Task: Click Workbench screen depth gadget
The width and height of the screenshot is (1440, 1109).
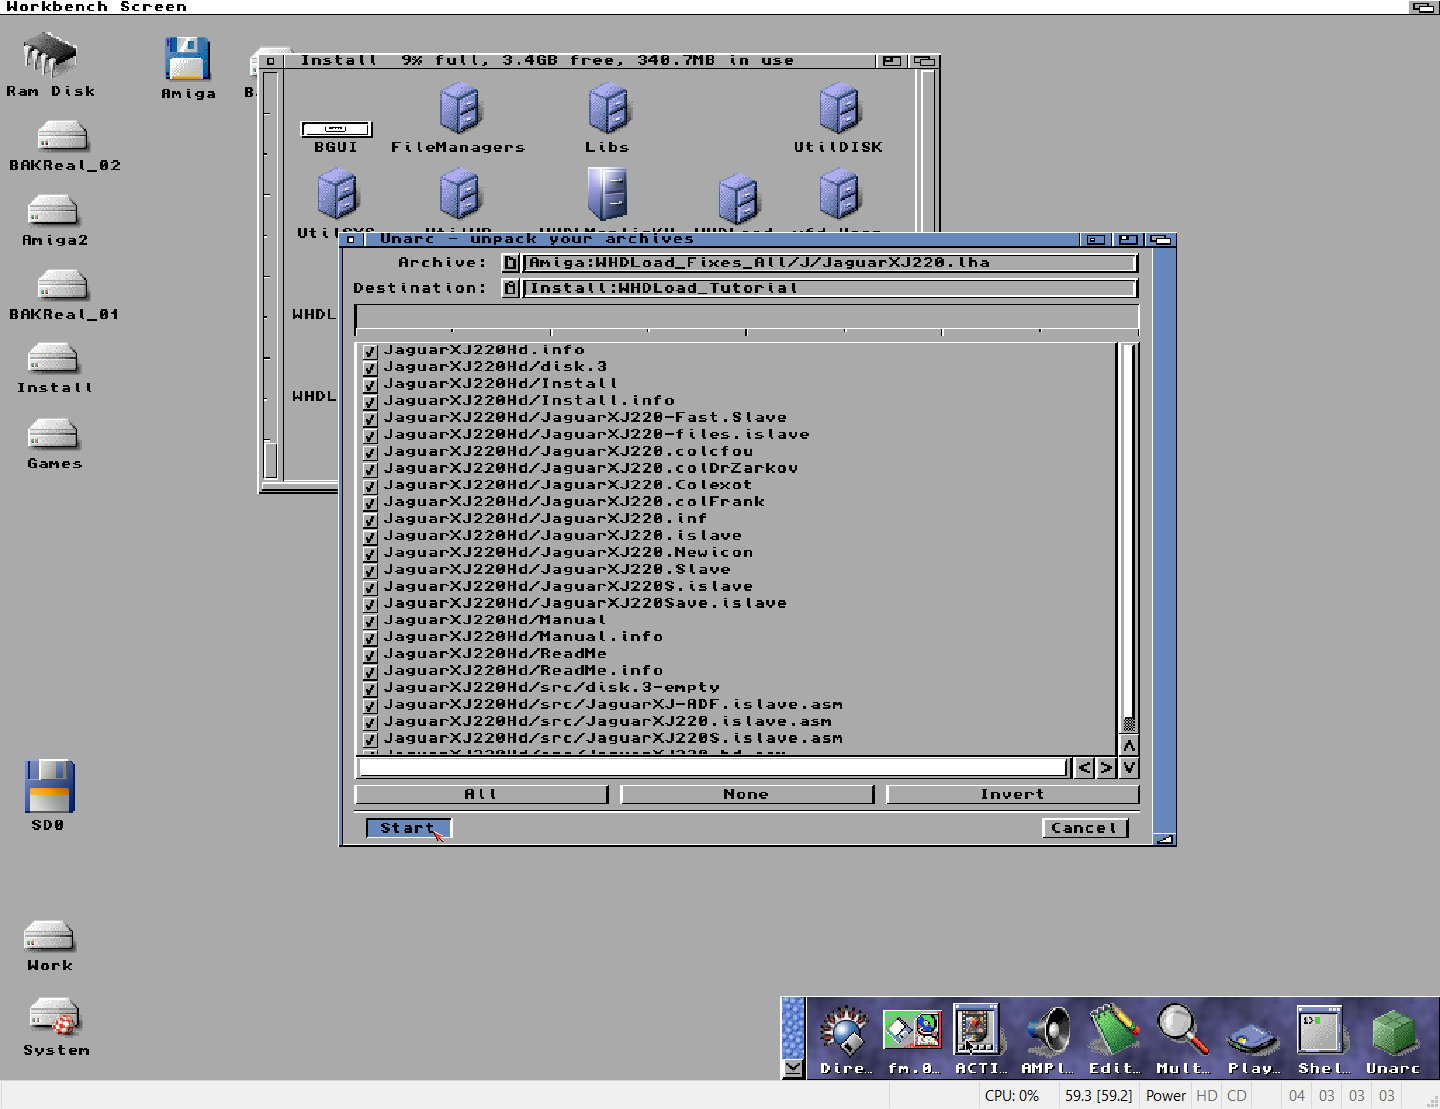Action: click(x=1424, y=7)
